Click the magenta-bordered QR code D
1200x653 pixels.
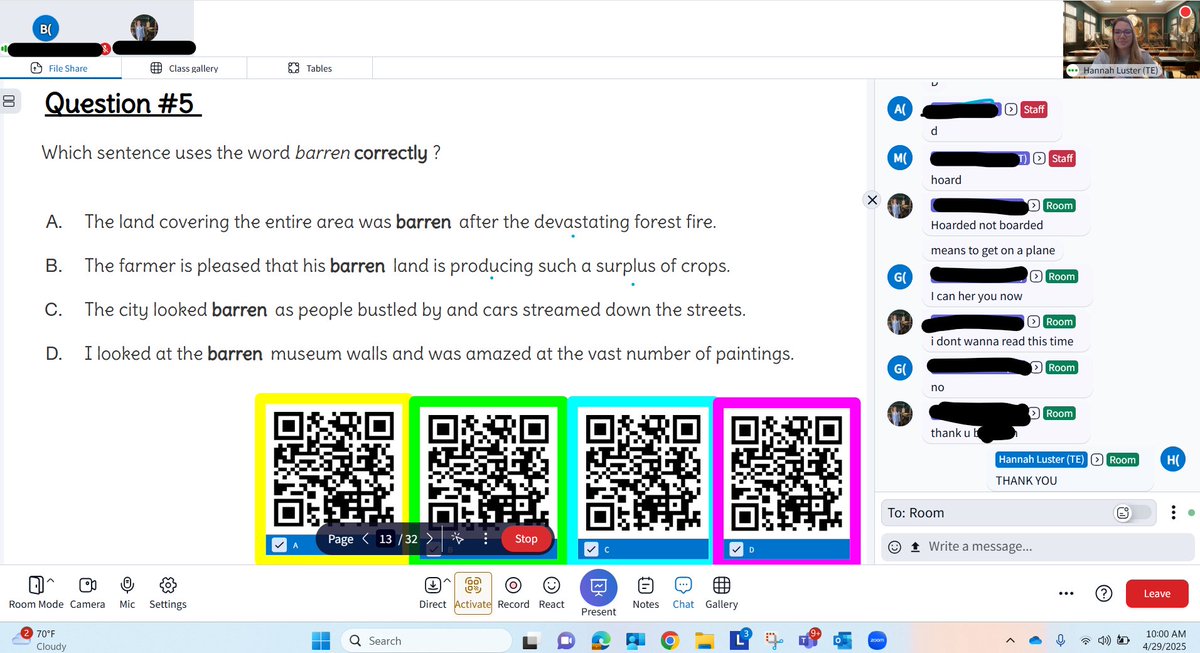pos(787,472)
